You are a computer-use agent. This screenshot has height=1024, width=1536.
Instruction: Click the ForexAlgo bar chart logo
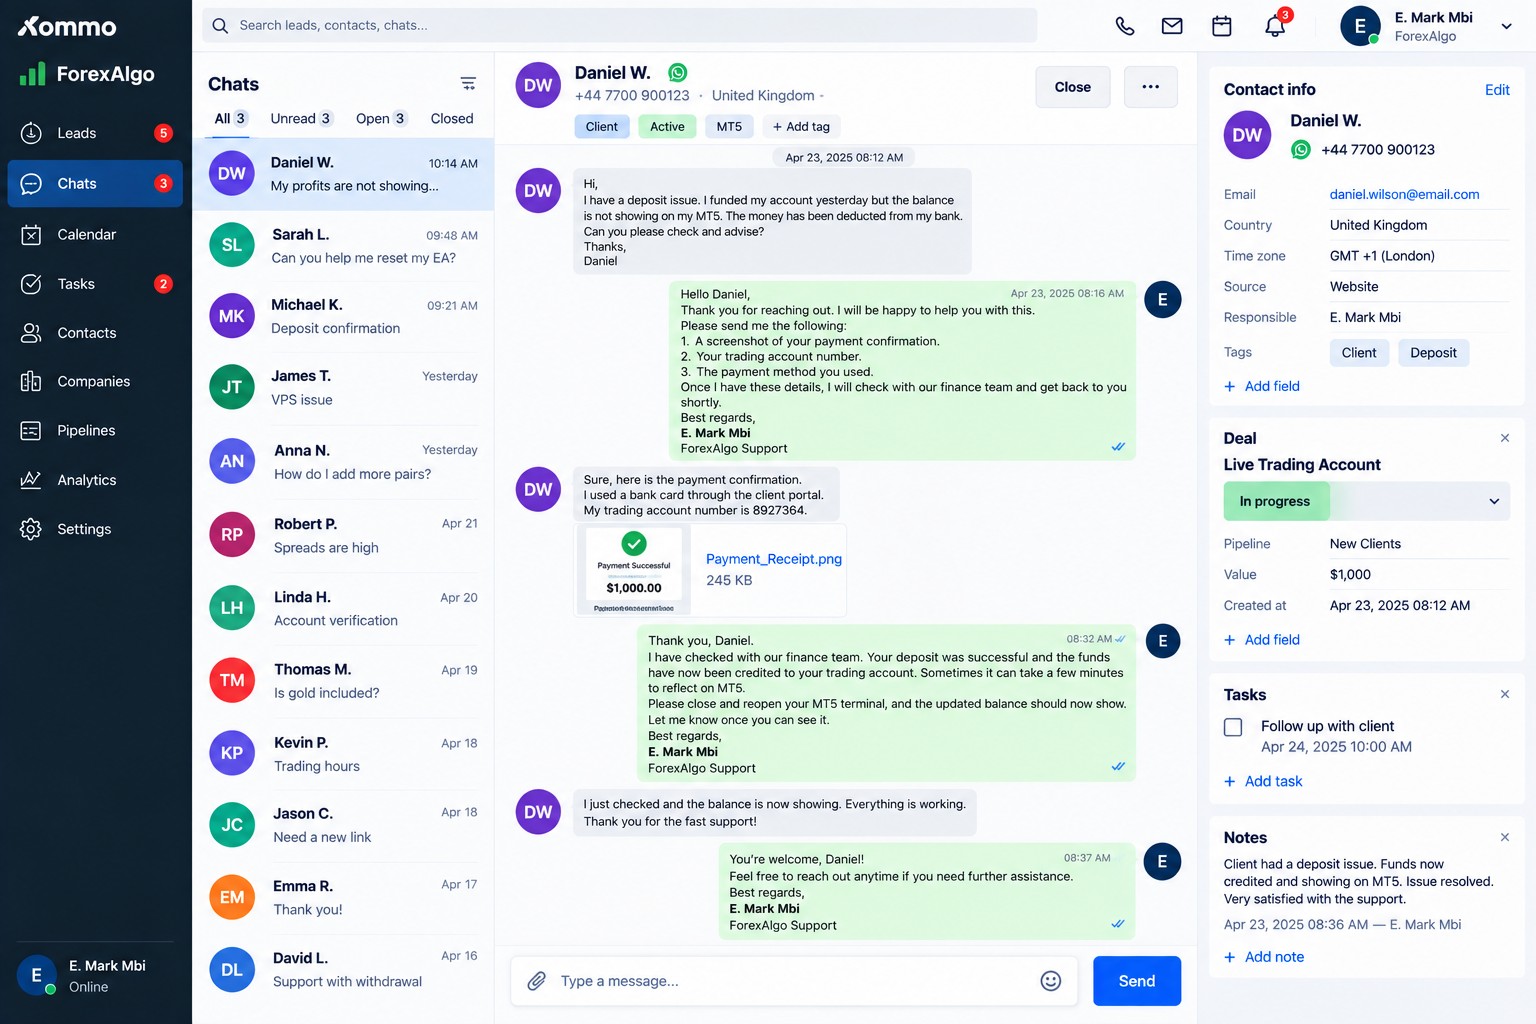coord(33,74)
